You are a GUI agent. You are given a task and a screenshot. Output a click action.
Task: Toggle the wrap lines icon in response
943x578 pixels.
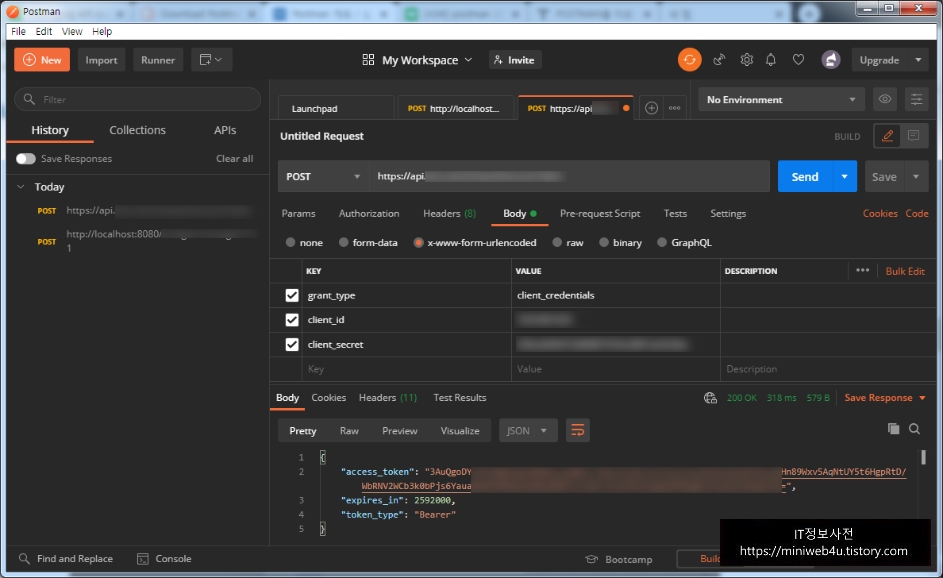577,430
